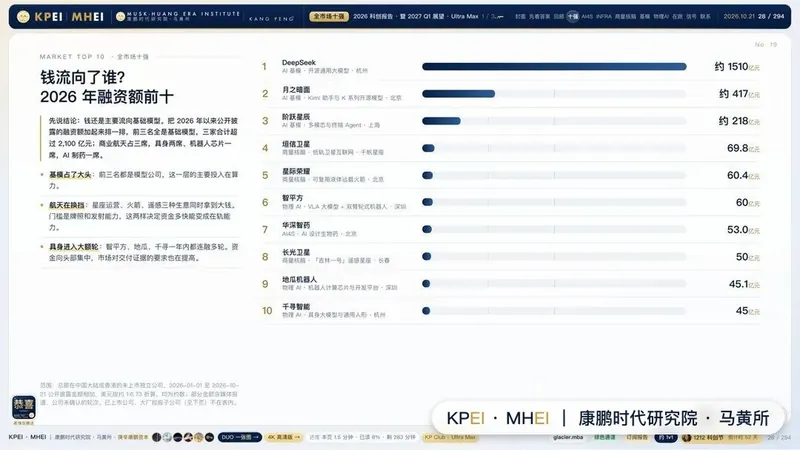800x450 pixels.
Task: Click the 钱流向了谁? headline
Action: [83, 78]
